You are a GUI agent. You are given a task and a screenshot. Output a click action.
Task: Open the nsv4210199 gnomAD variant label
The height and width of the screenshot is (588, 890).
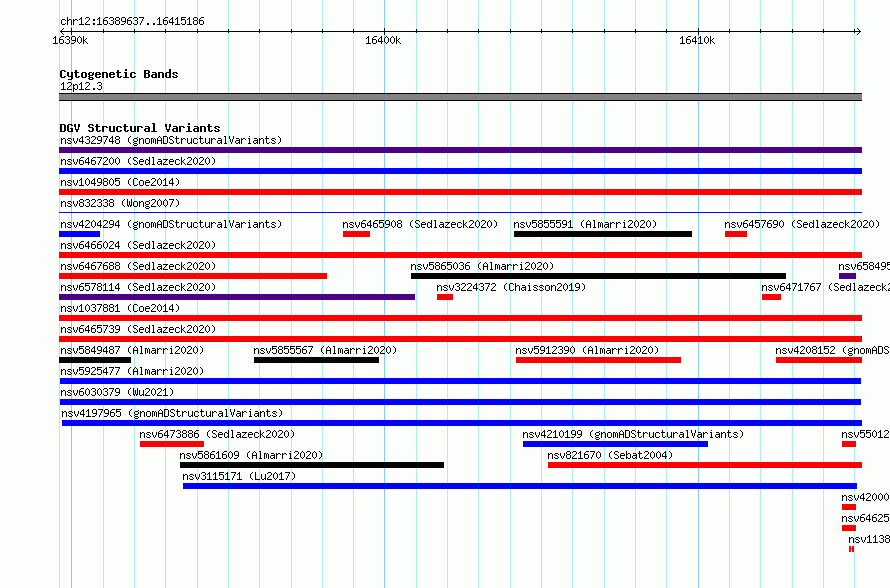point(633,434)
